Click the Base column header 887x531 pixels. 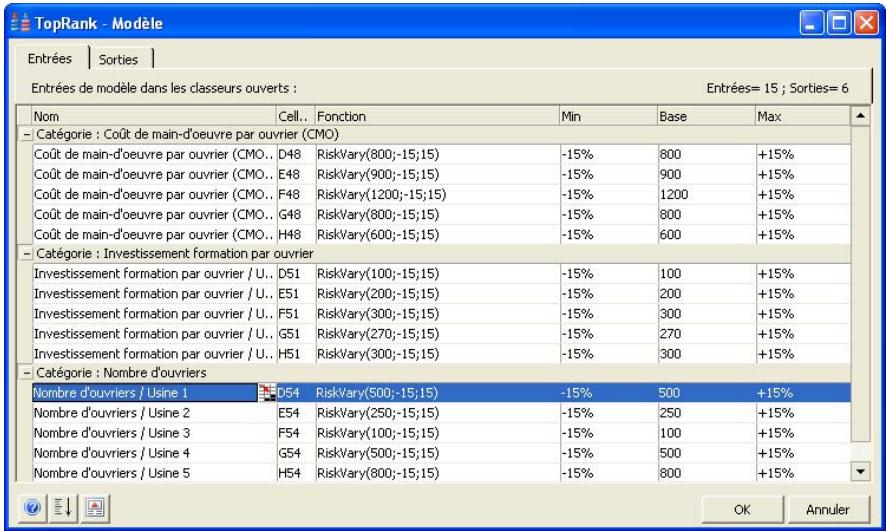coord(707,116)
